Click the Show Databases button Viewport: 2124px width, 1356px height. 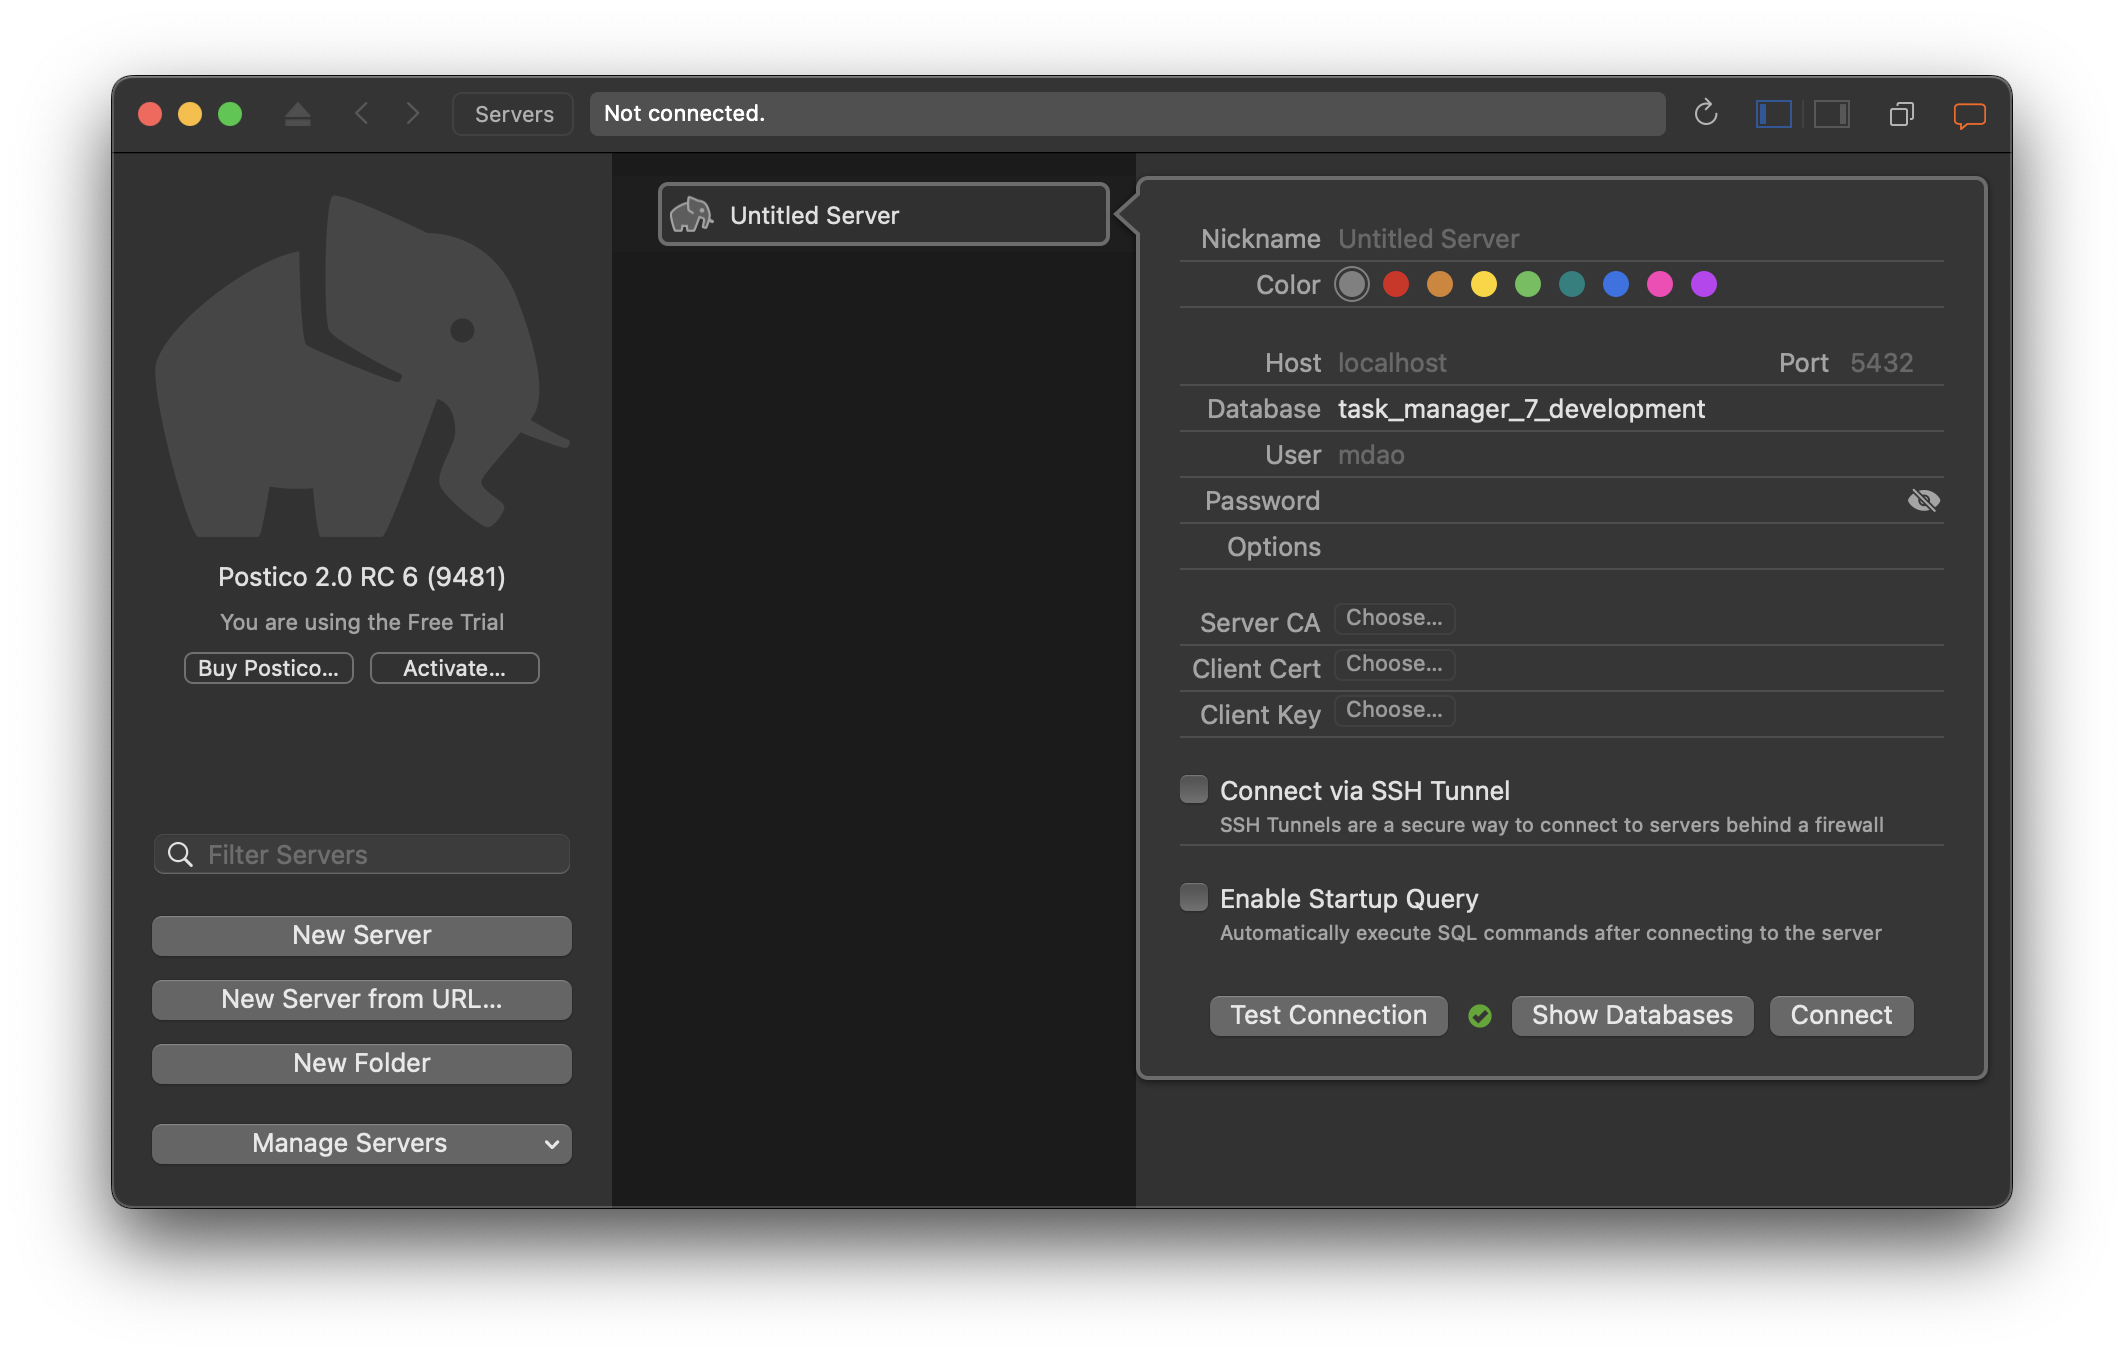pos(1632,1015)
